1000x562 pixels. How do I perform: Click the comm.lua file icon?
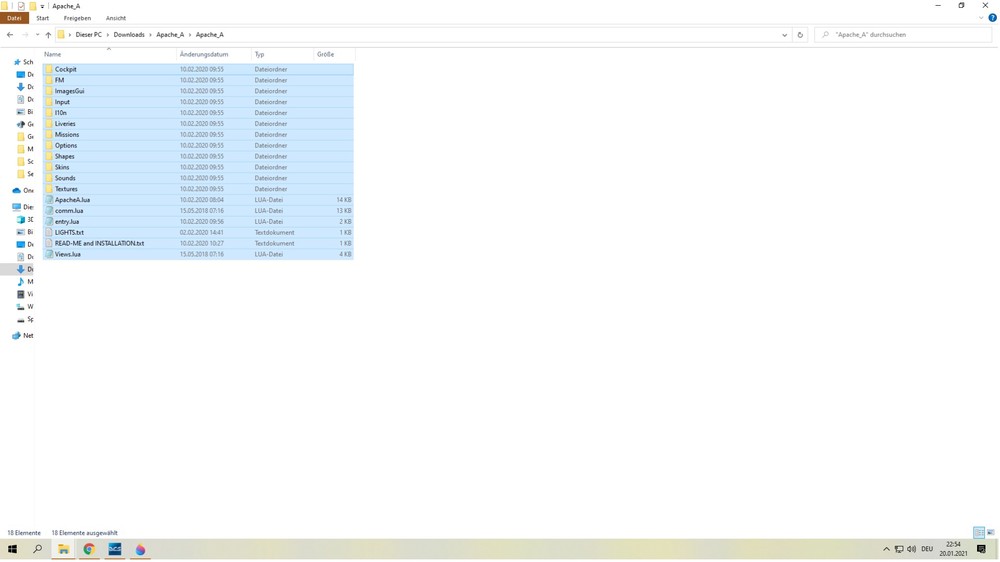[49, 211]
